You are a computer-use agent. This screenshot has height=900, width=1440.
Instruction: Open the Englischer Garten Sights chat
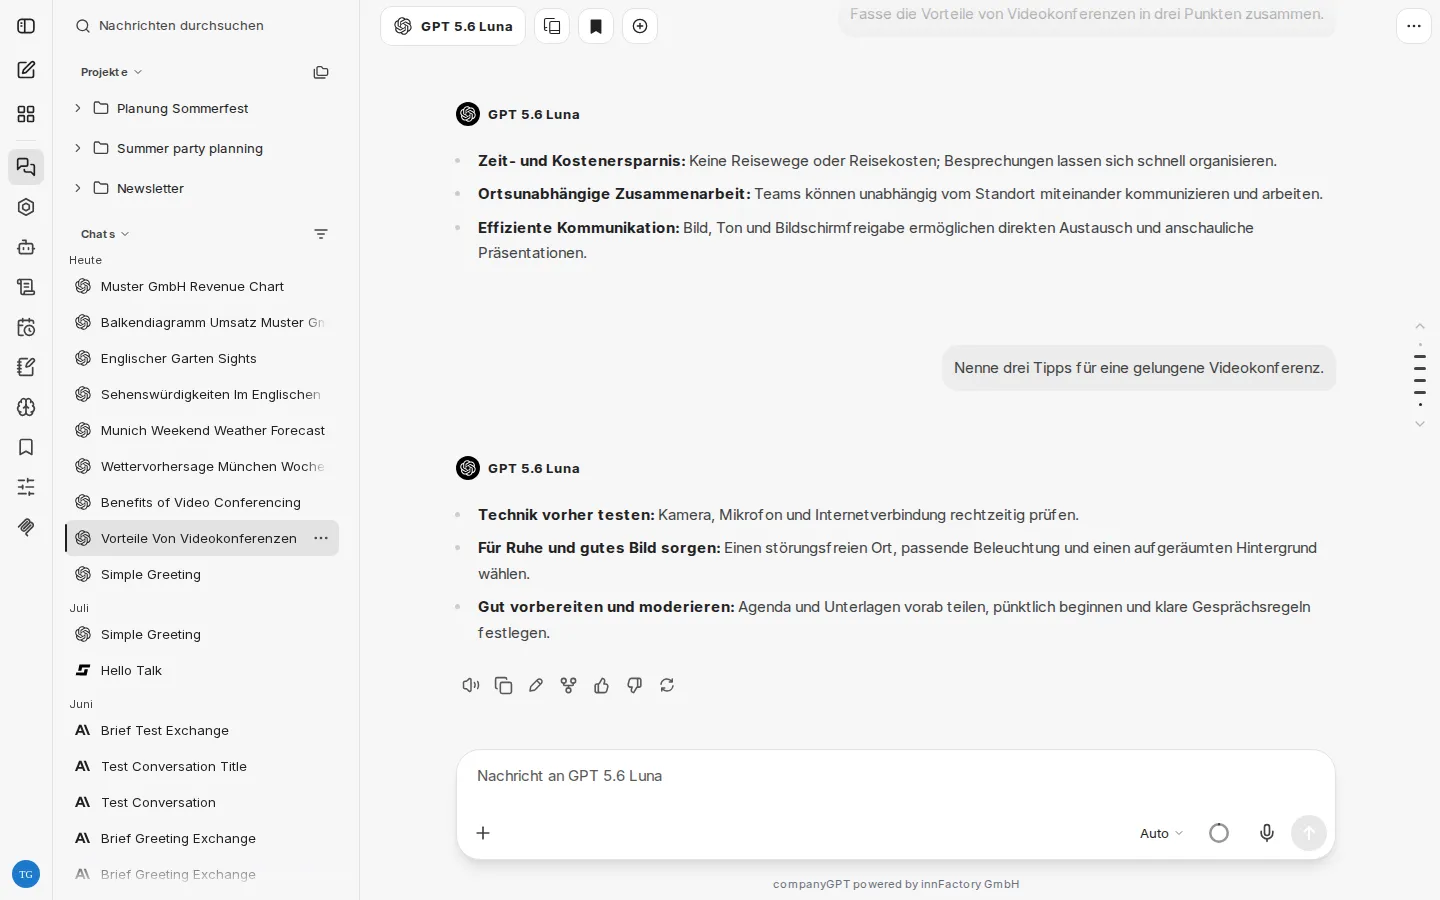click(x=202, y=358)
